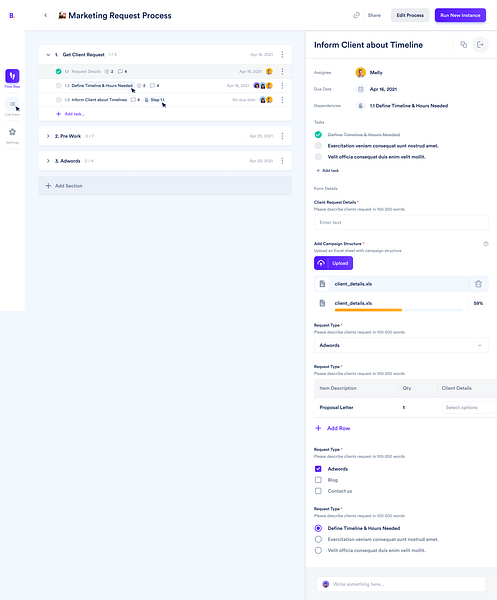This screenshot has width=497, height=600.
Task: Open more options for Adwords section
Action: [282, 161]
